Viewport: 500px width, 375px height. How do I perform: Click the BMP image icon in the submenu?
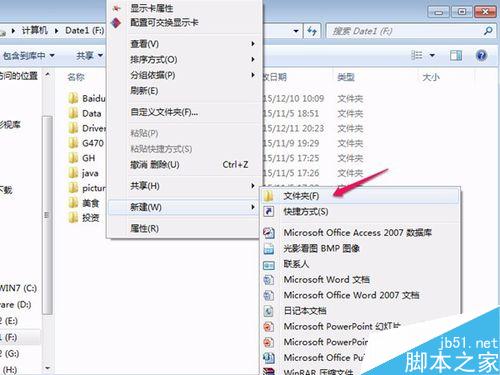(269, 249)
